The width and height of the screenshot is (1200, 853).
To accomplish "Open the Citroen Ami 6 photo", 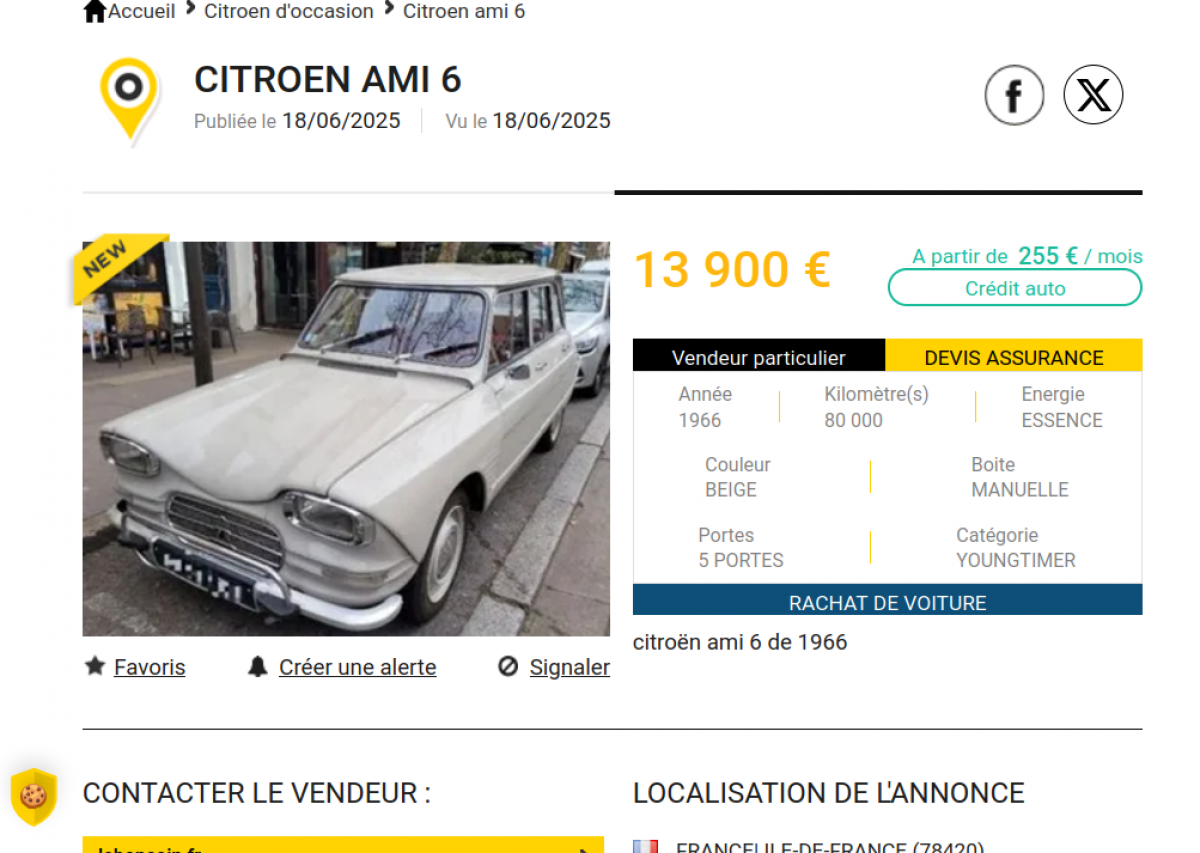I will click(346, 439).
